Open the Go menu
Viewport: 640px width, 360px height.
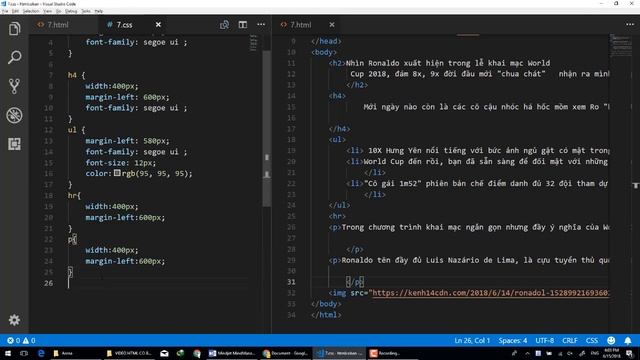point(58,11)
